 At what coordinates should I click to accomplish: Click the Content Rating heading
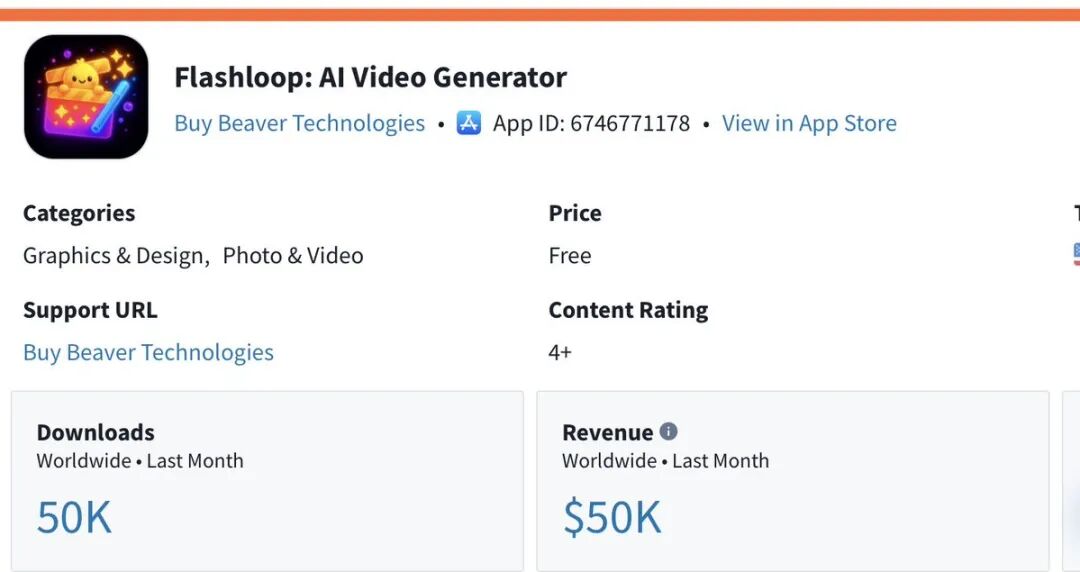pos(628,310)
